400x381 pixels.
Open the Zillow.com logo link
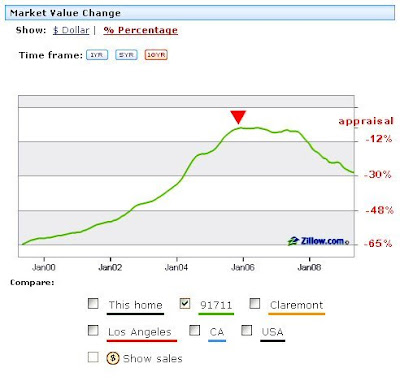click(318, 241)
